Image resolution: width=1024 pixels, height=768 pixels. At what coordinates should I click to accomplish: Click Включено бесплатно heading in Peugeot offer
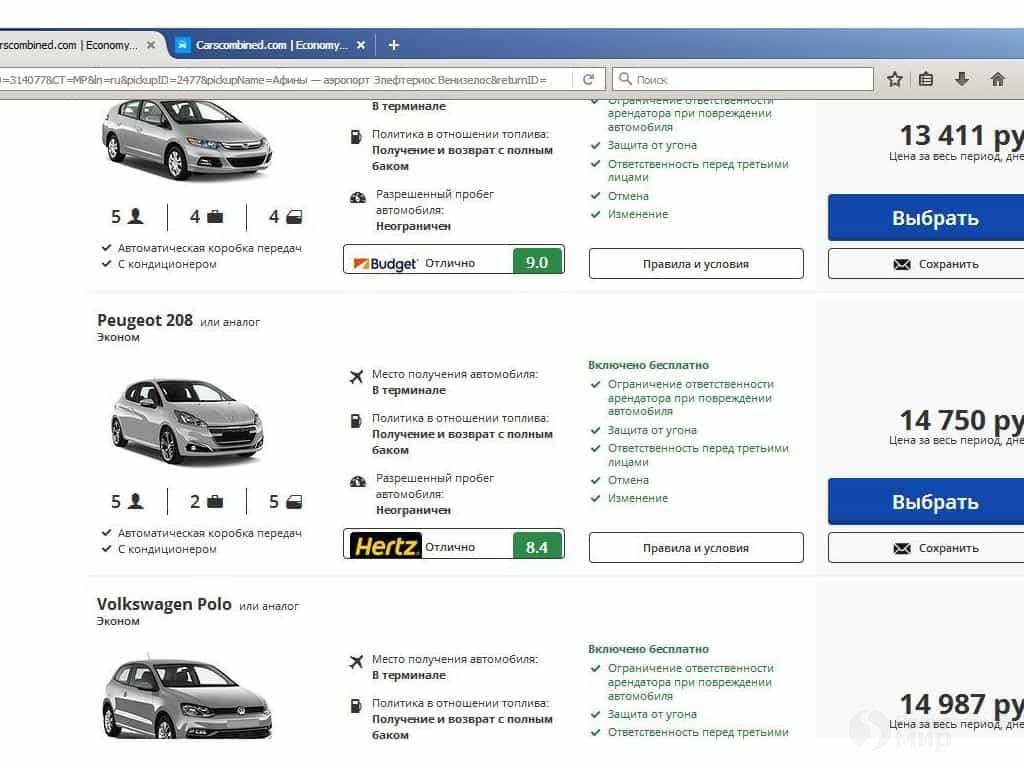tap(648, 365)
